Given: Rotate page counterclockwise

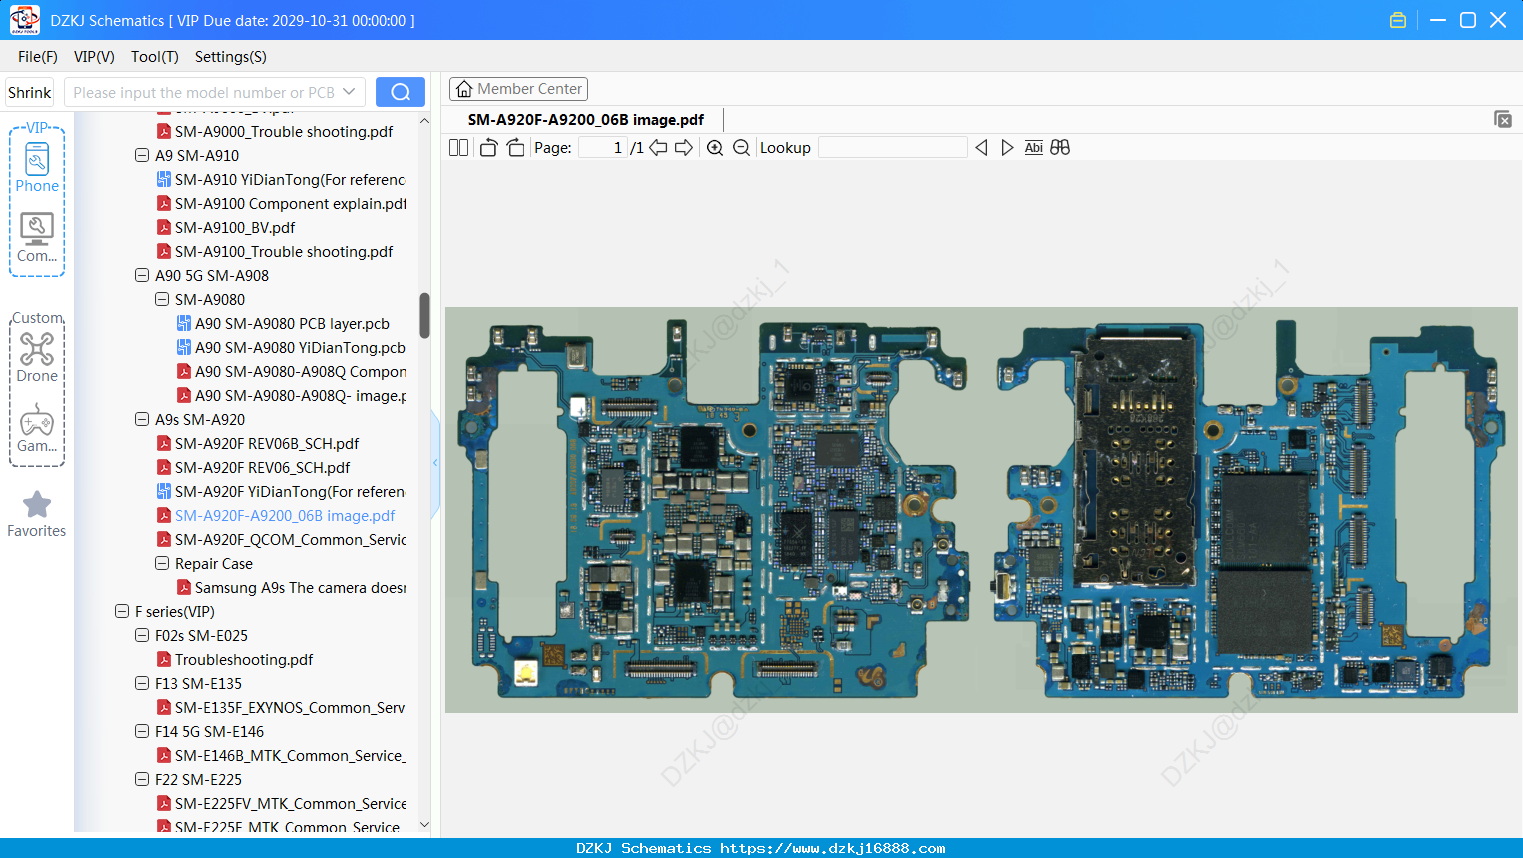Looking at the screenshot, I should point(488,148).
